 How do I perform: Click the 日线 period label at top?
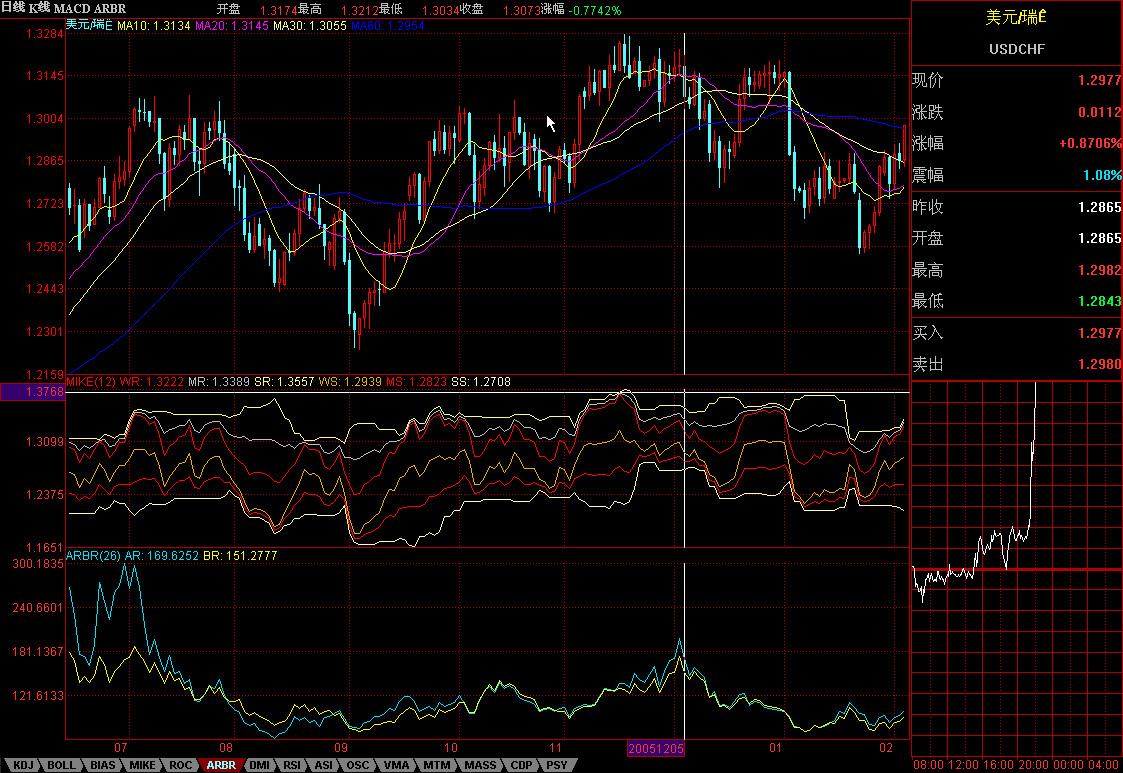point(14,9)
